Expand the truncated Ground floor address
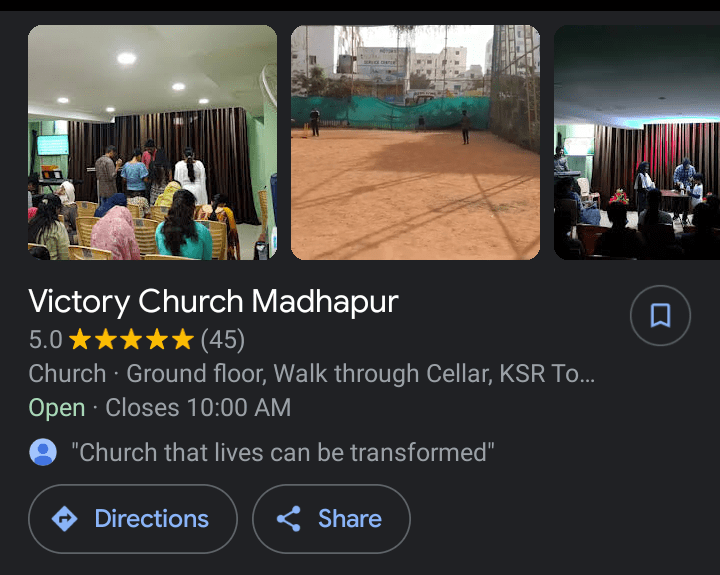720x575 pixels. [360, 373]
